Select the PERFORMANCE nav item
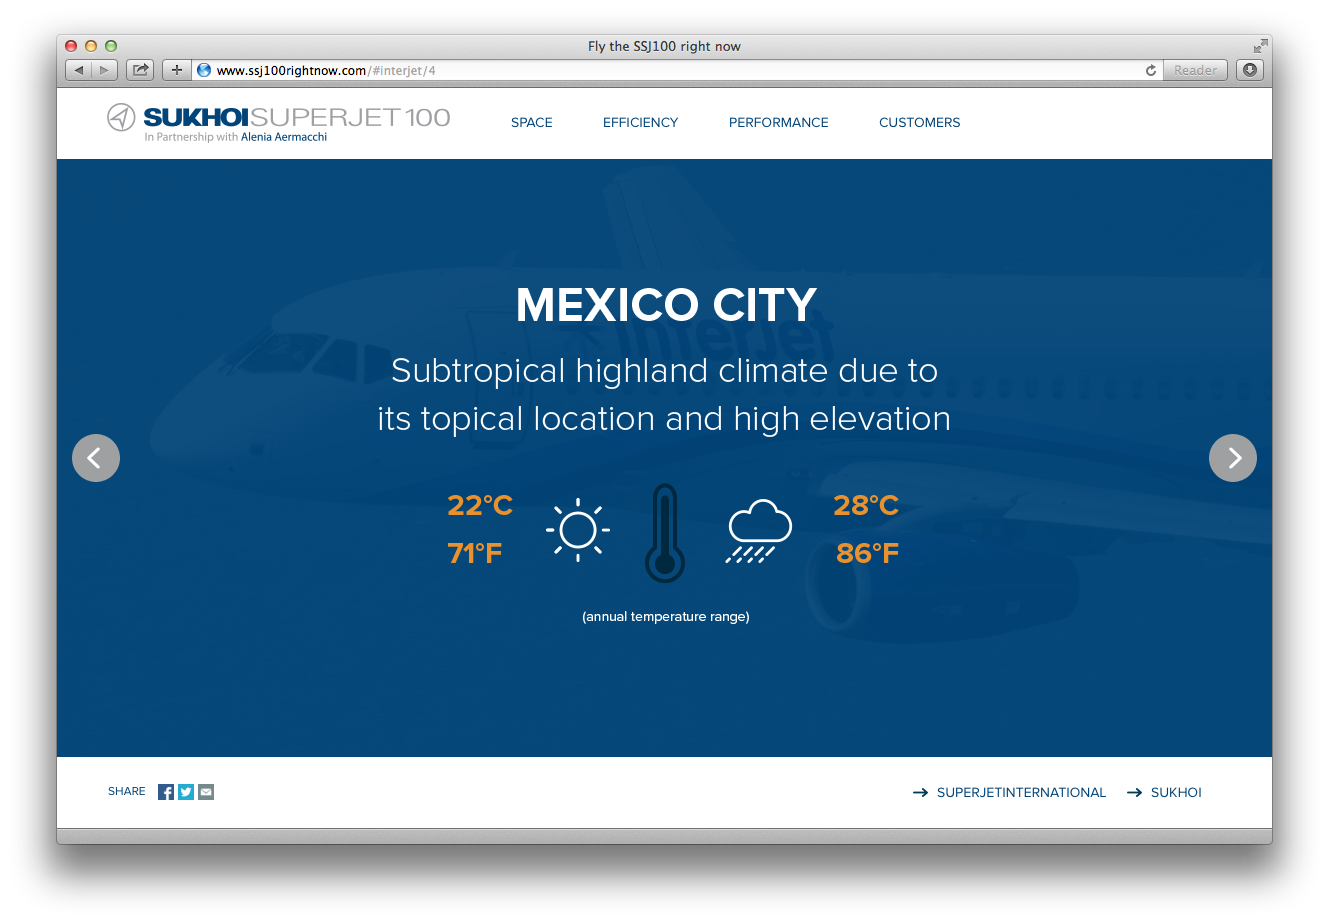The height and width of the screenshot is (923, 1329). click(778, 122)
